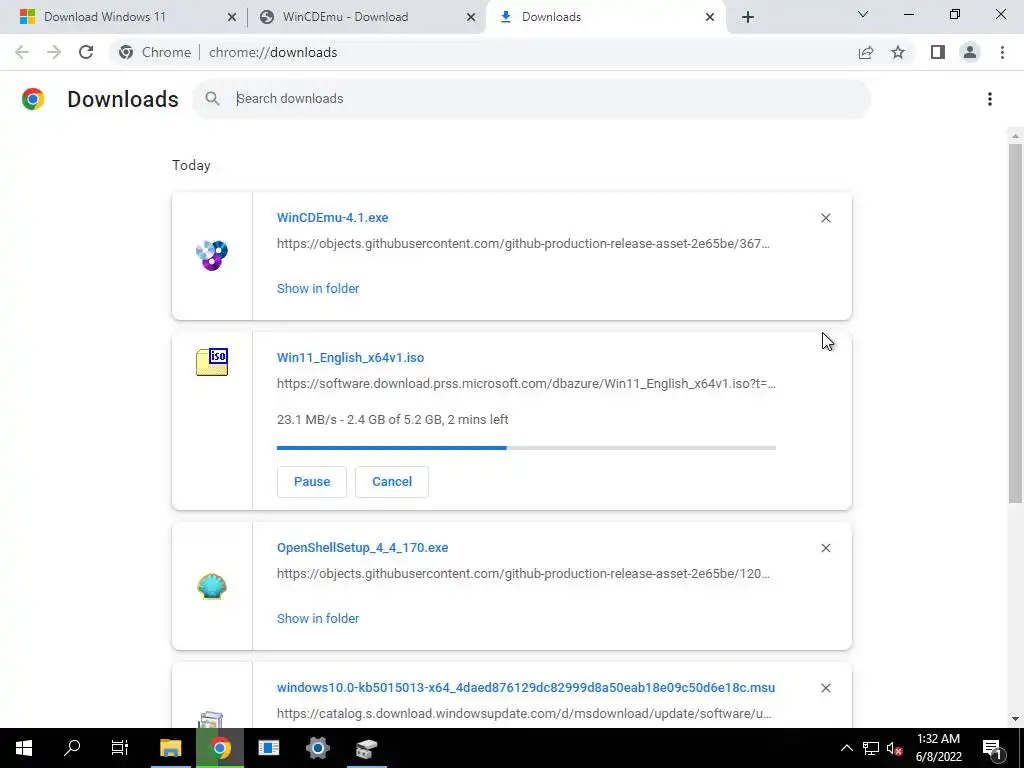Viewport: 1024px width, 768px height.
Task: Show OpenShellSetup in folder
Action: (x=318, y=618)
